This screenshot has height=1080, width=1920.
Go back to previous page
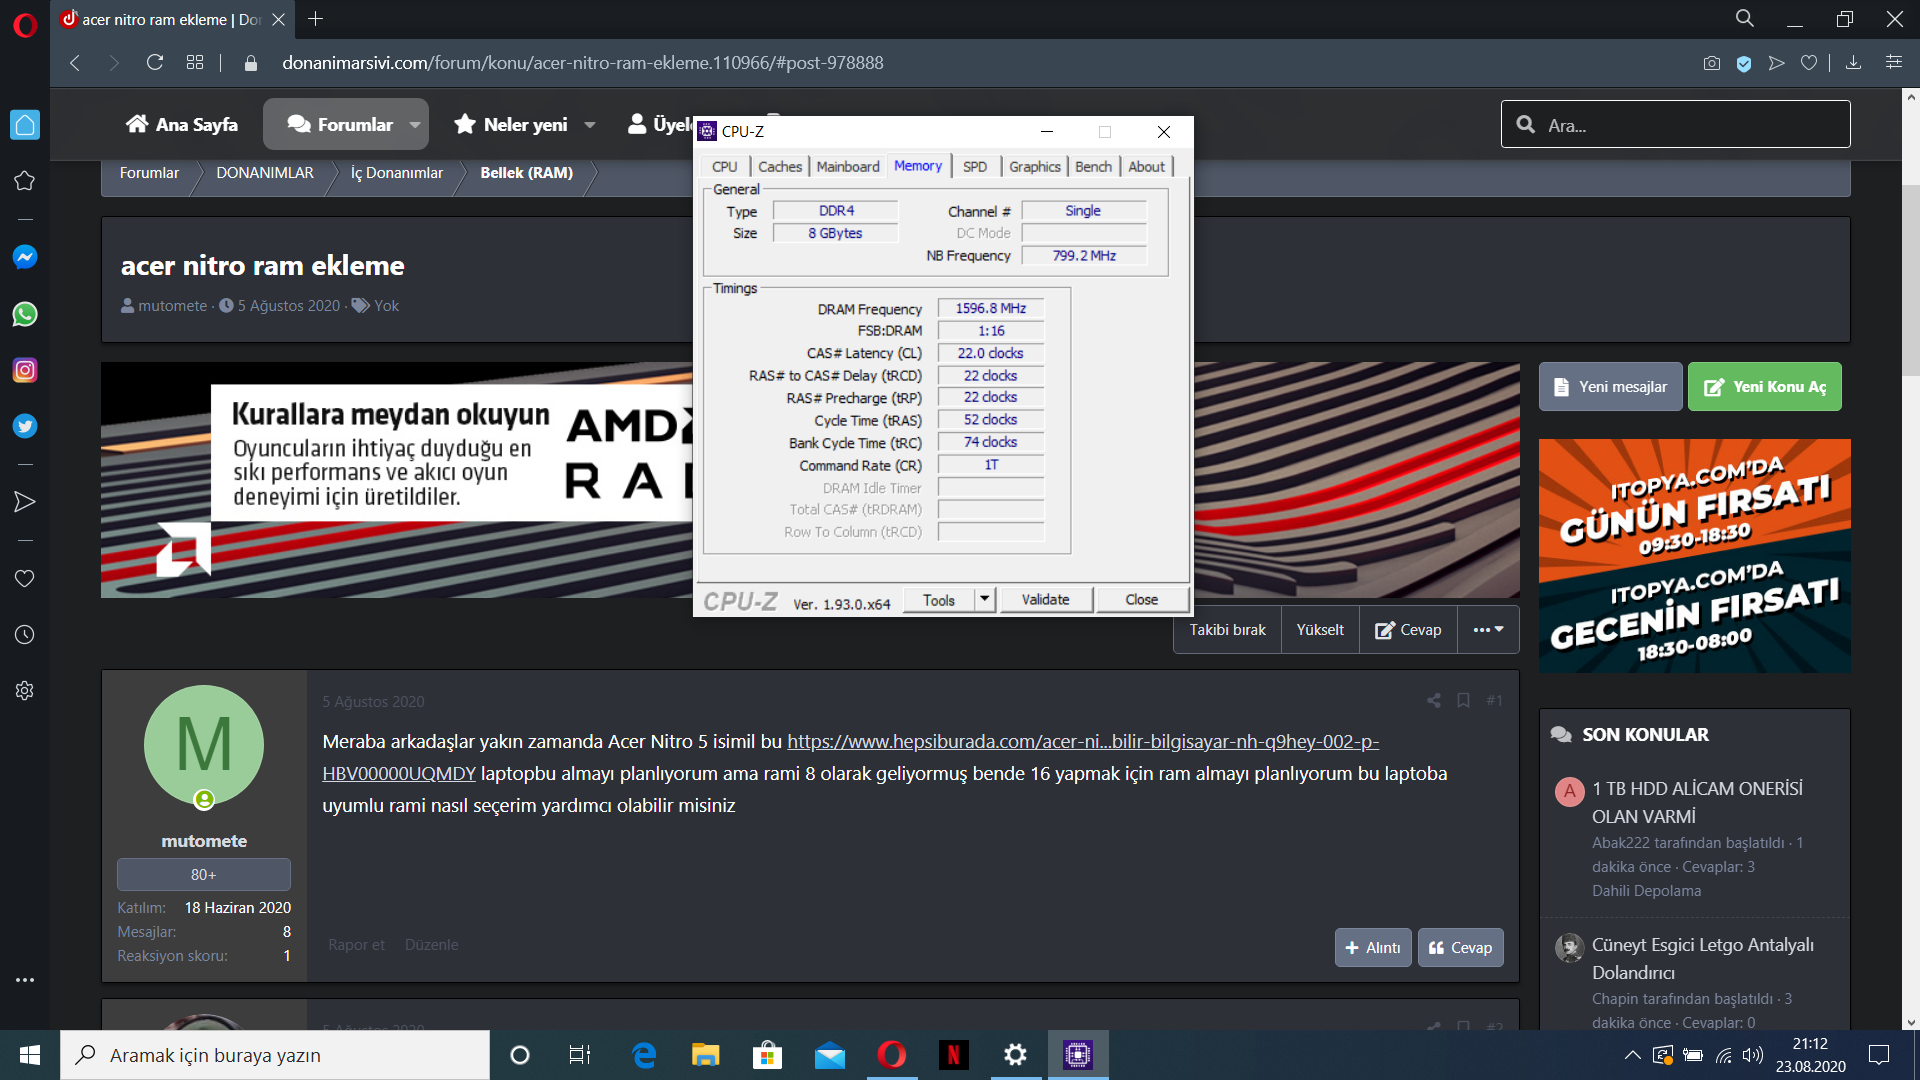point(75,62)
